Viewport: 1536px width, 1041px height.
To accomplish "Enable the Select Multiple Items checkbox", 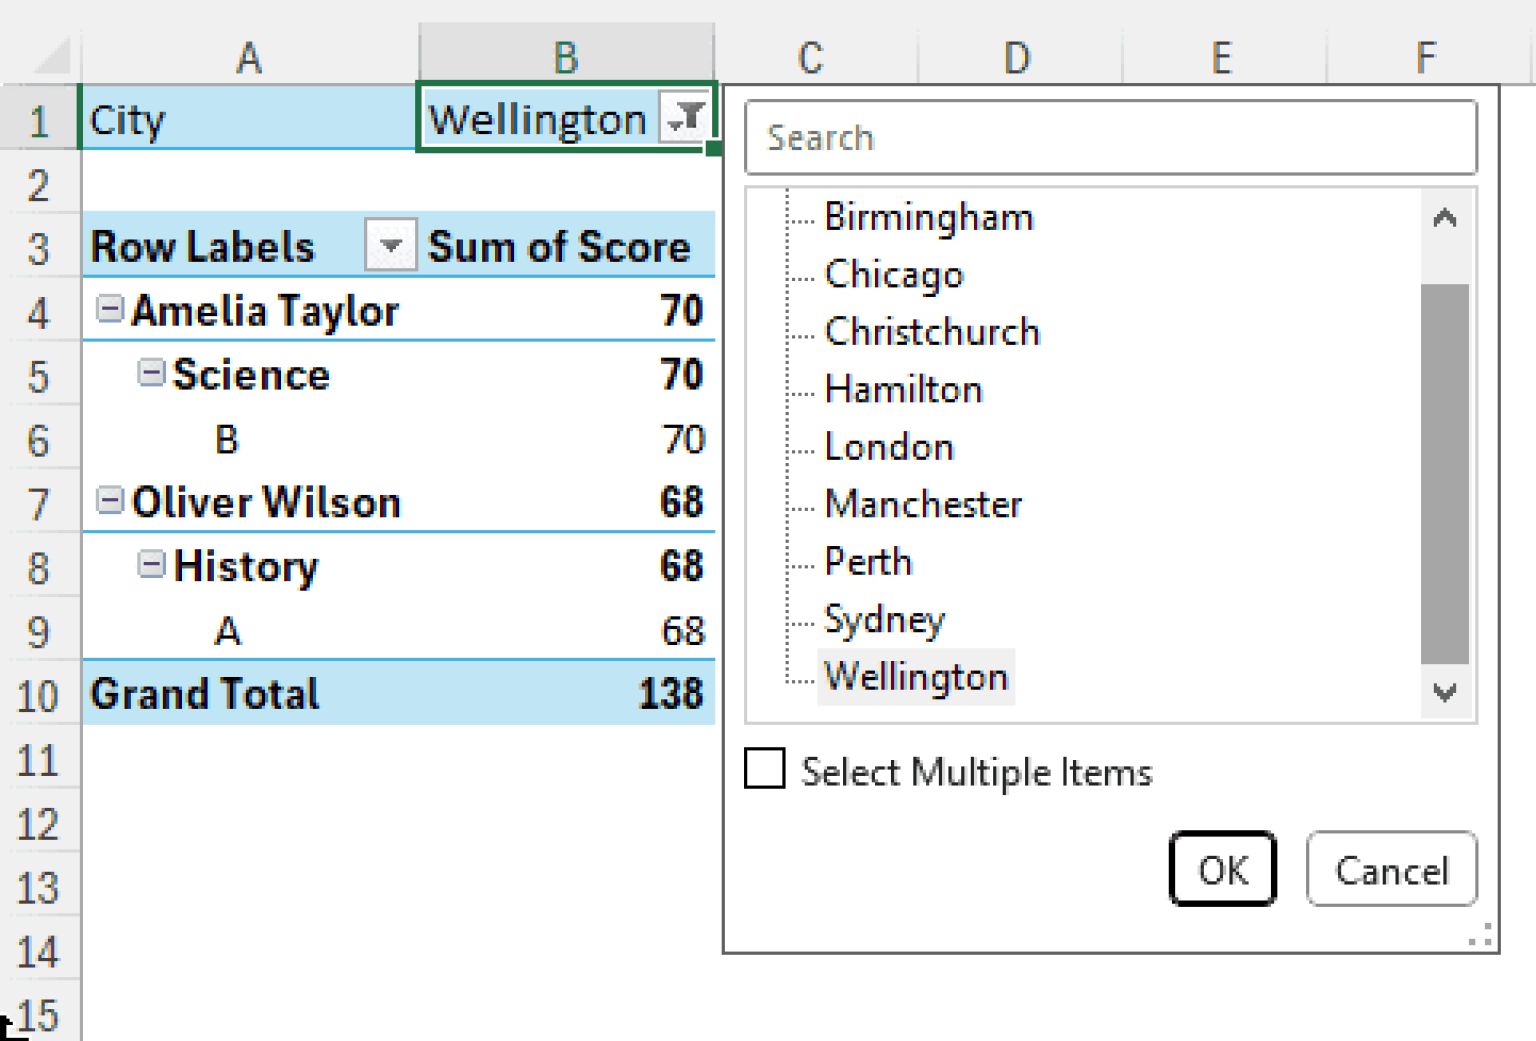I will [x=763, y=770].
